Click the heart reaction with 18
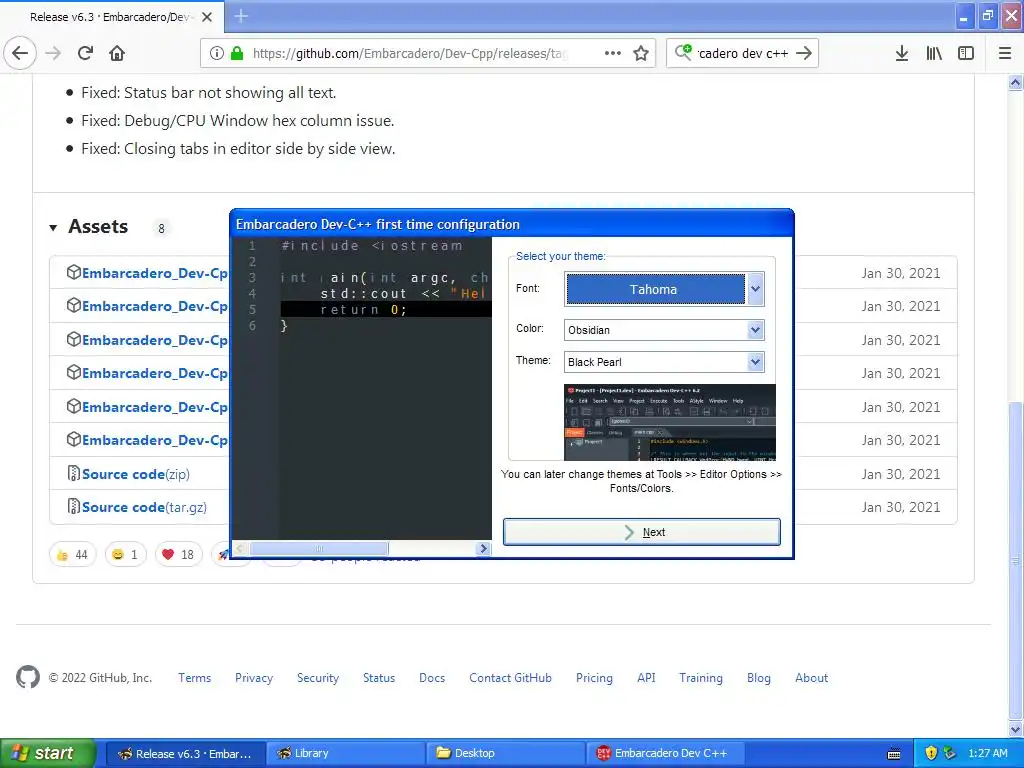1024x768 pixels. pos(178,554)
